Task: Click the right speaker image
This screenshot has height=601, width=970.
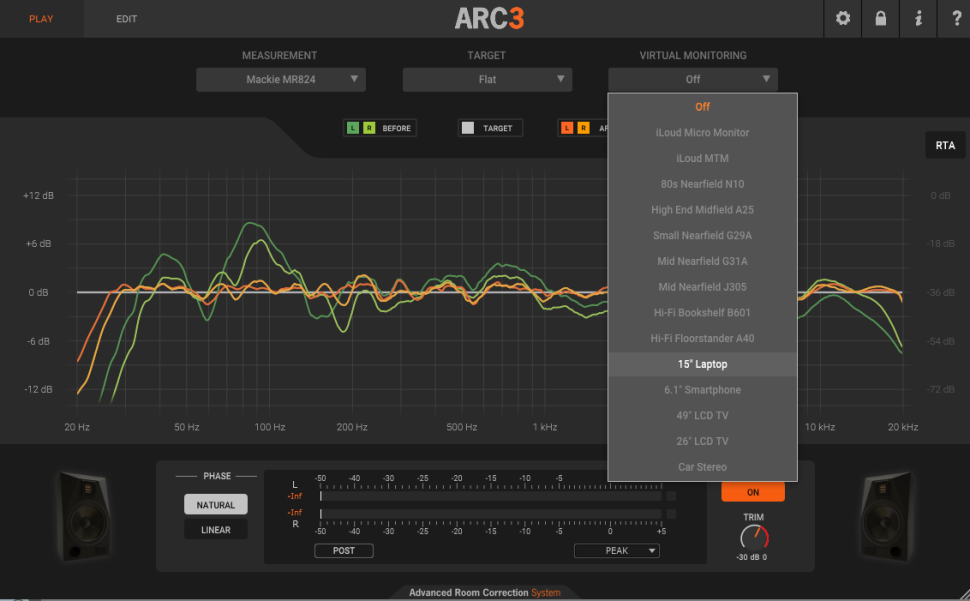Action: tap(886, 516)
